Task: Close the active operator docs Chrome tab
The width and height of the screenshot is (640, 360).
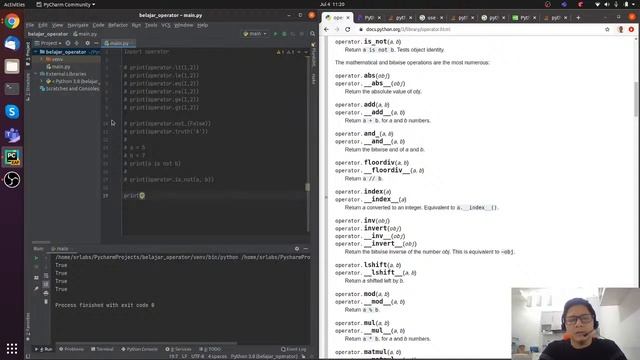Action: click(348, 18)
